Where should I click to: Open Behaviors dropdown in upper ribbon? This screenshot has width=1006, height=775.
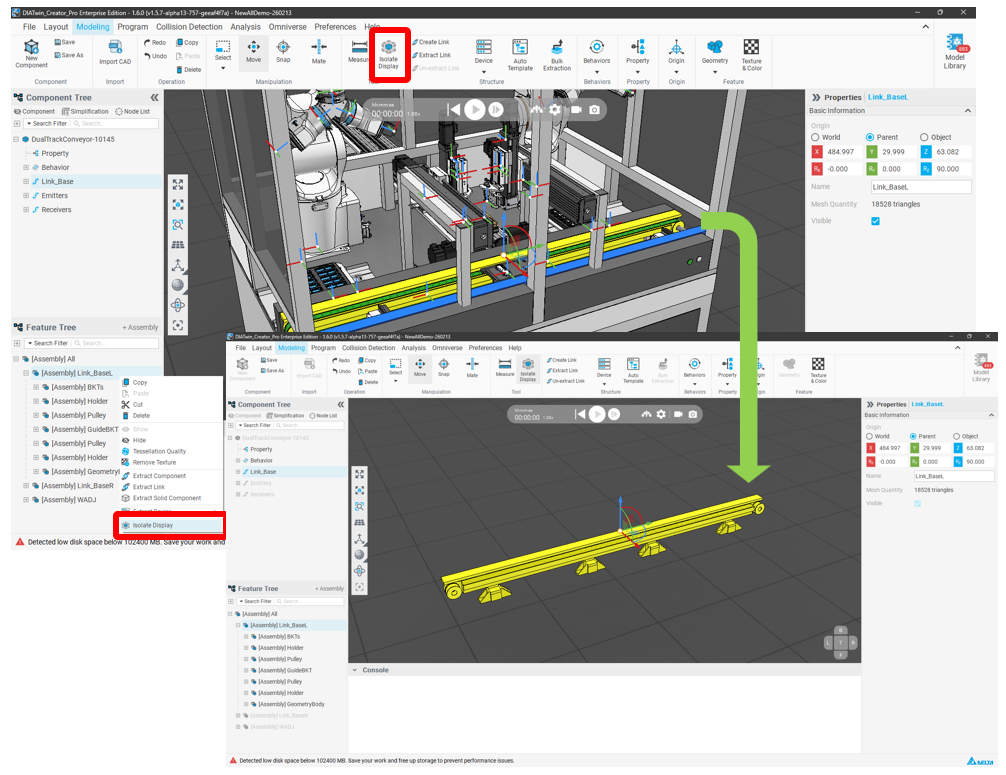point(597,71)
